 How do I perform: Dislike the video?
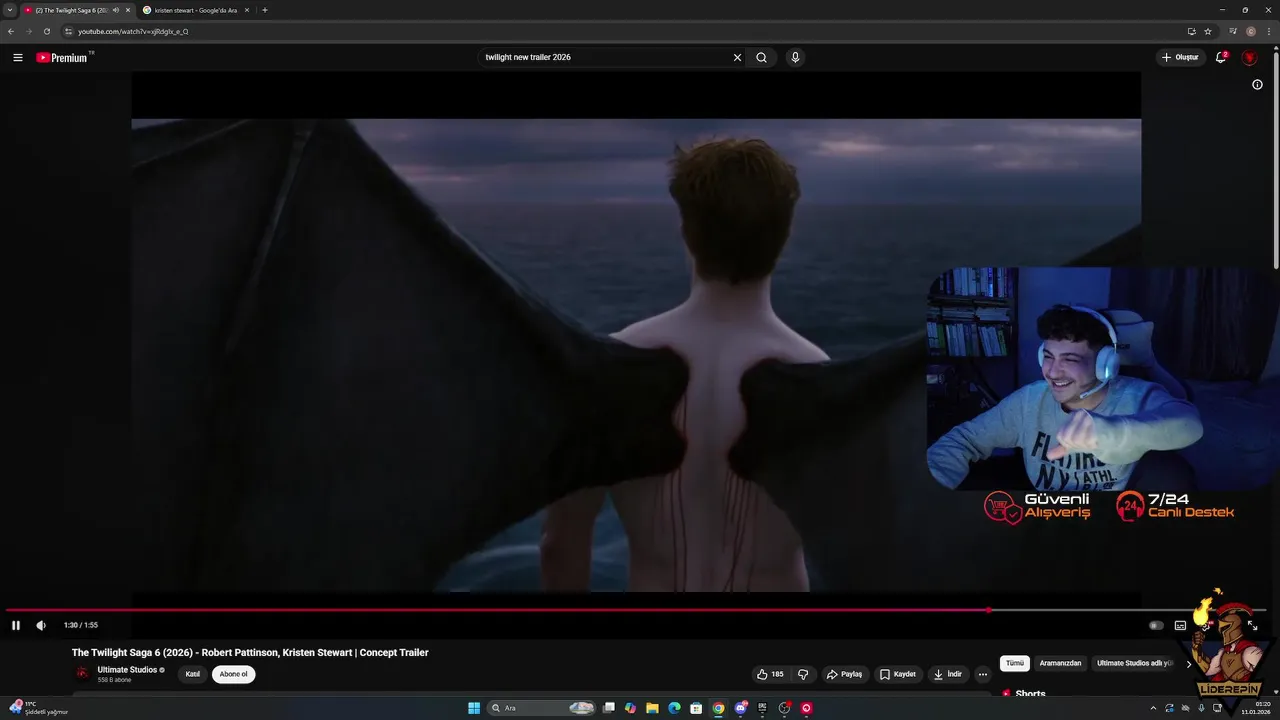point(802,674)
